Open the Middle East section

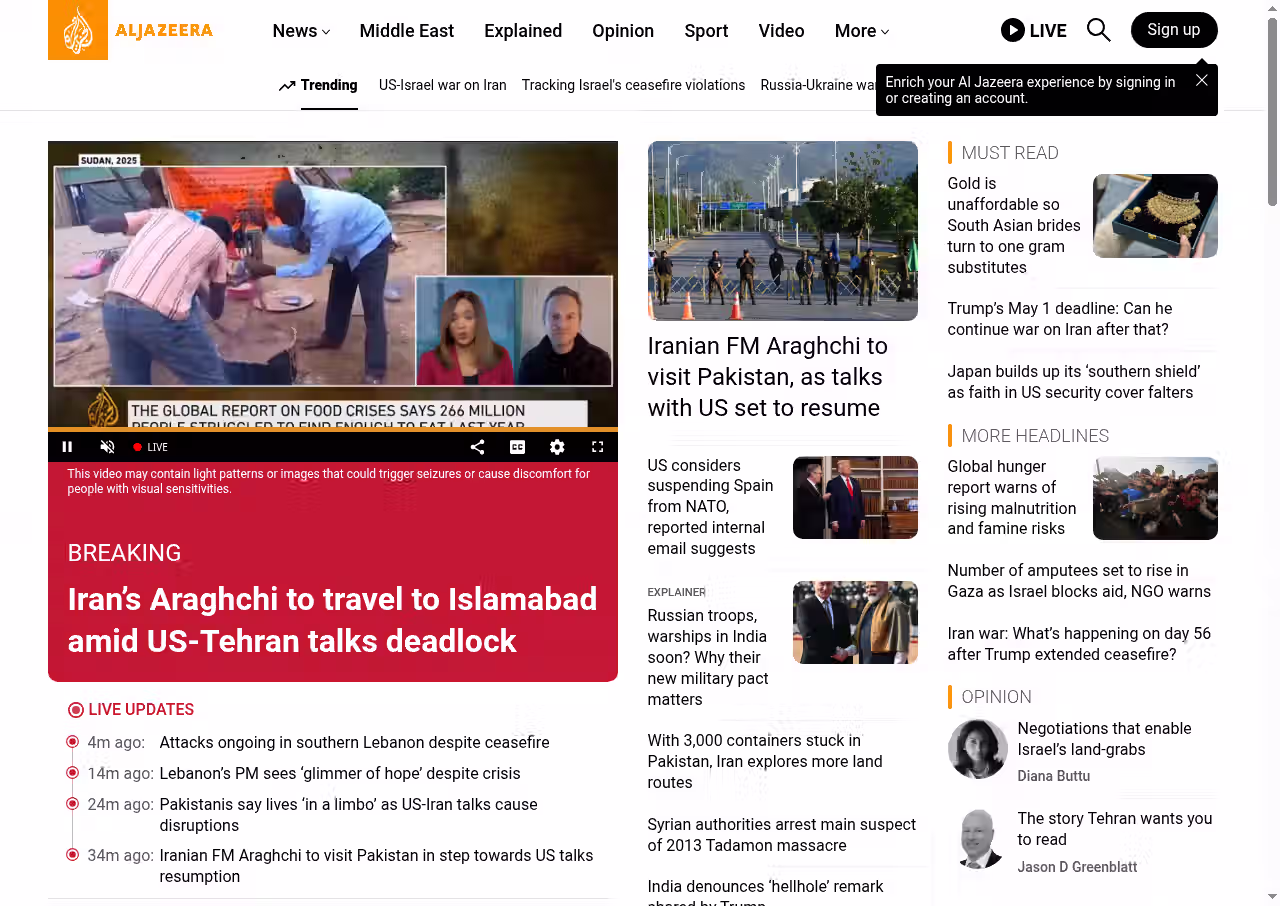click(x=406, y=31)
